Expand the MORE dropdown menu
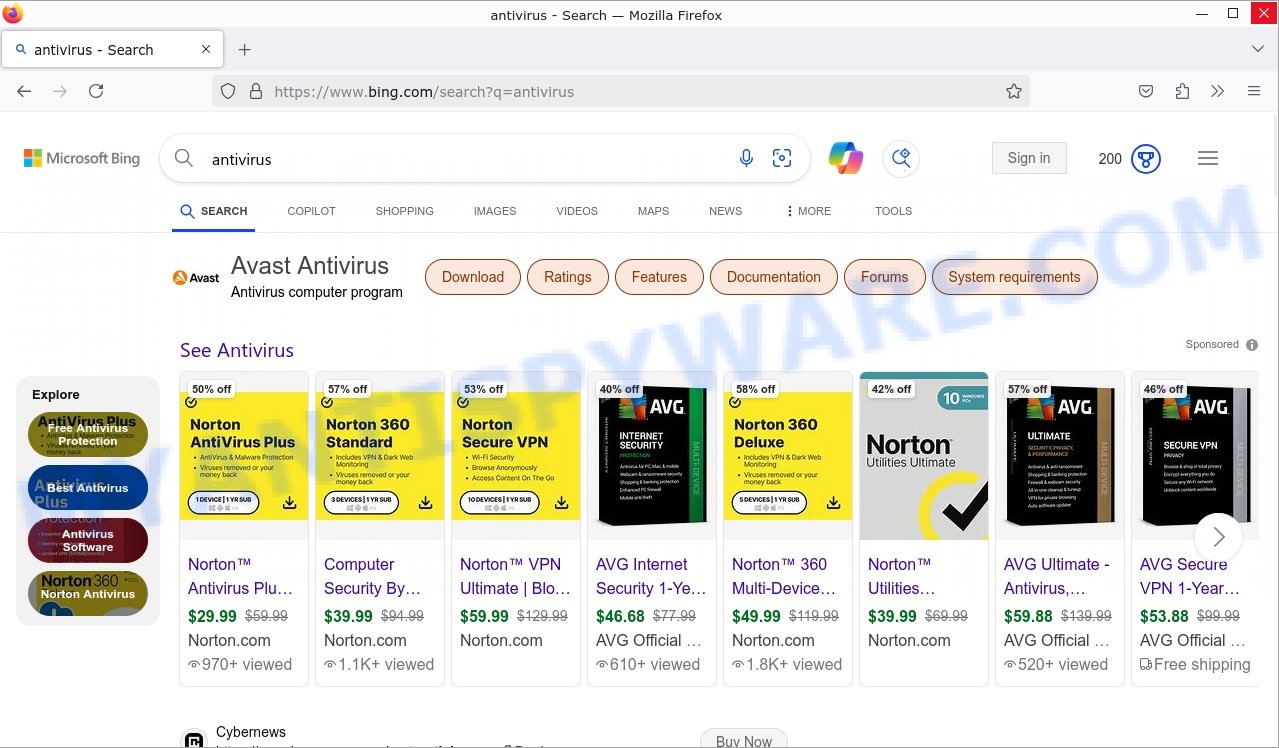Screen dimensions: 1279x748 pos(808,211)
